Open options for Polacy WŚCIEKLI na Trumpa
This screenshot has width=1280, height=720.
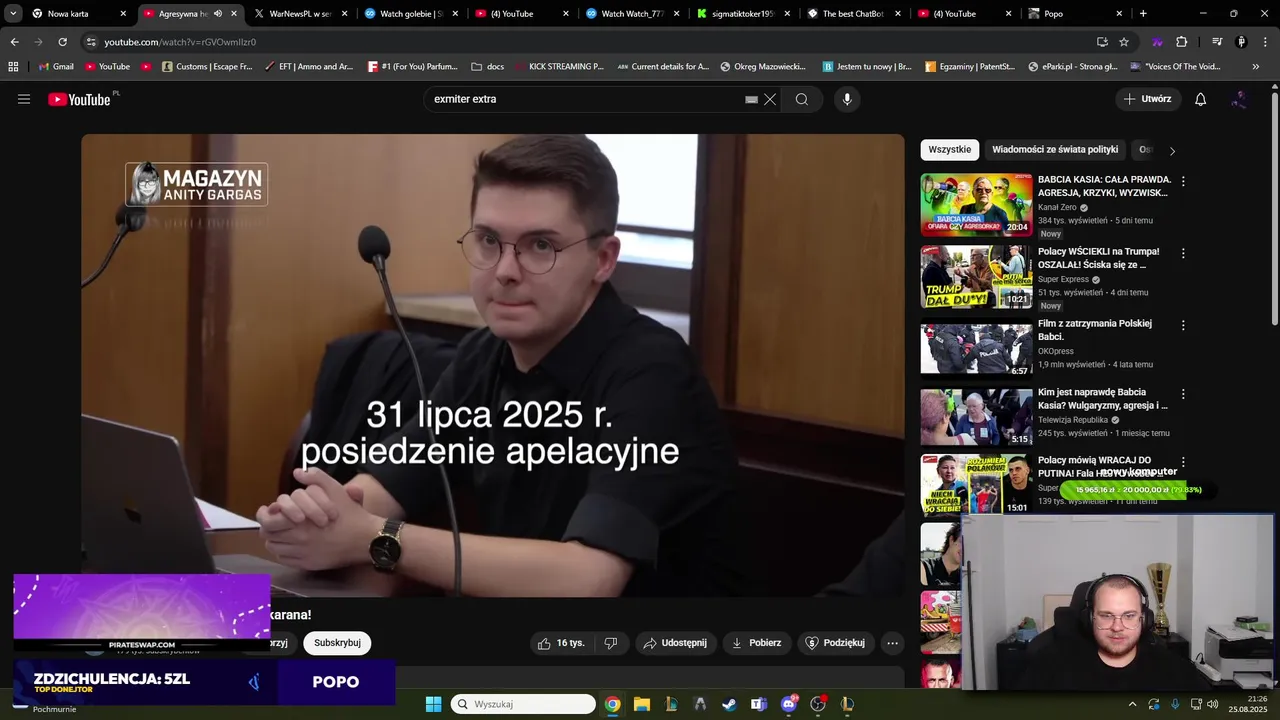(x=1183, y=254)
